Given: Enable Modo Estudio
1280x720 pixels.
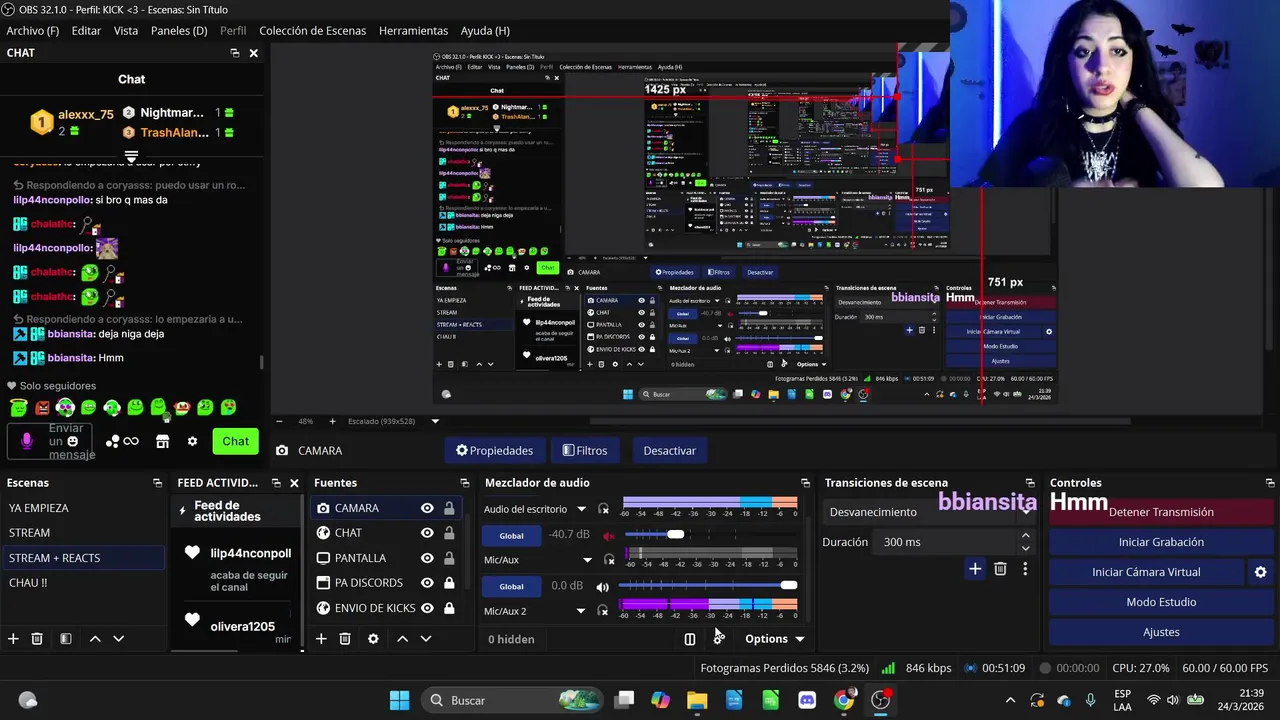Looking at the screenshot, I should [x=1161, y=602].
